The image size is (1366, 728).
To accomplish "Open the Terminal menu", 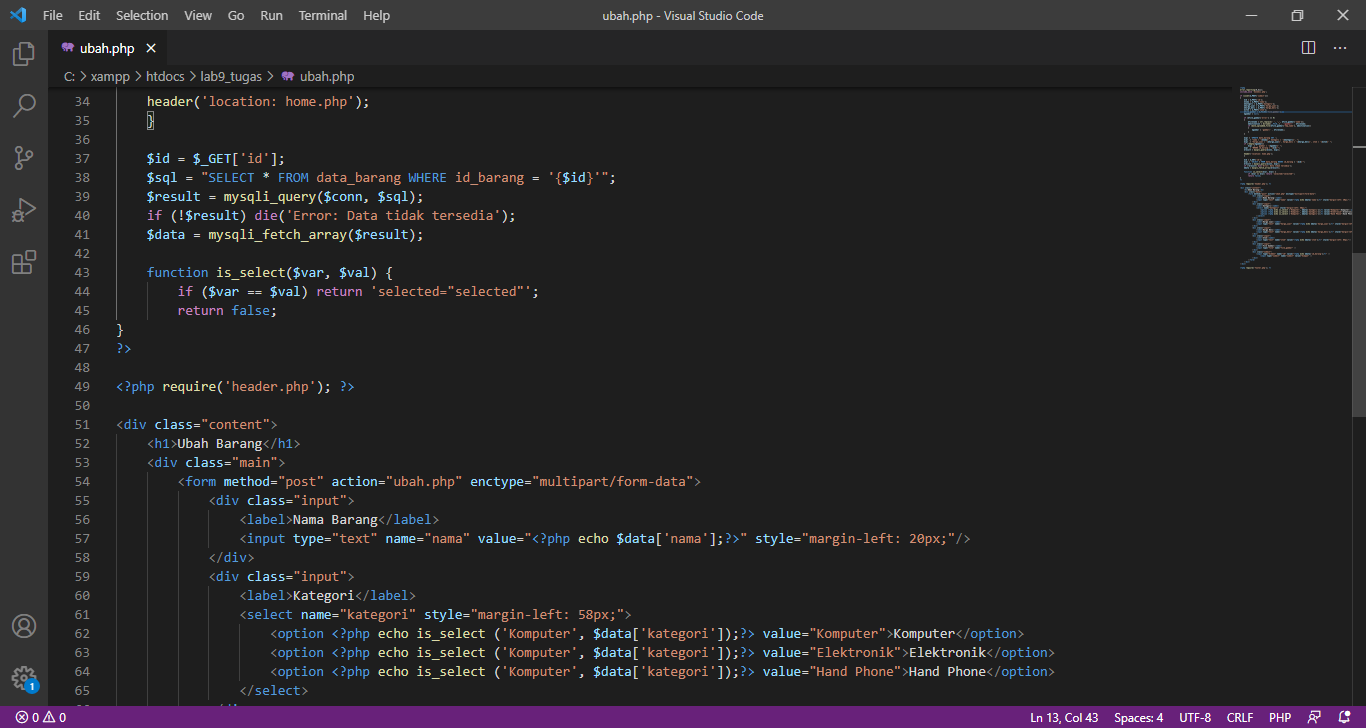I will click(323, 15).
